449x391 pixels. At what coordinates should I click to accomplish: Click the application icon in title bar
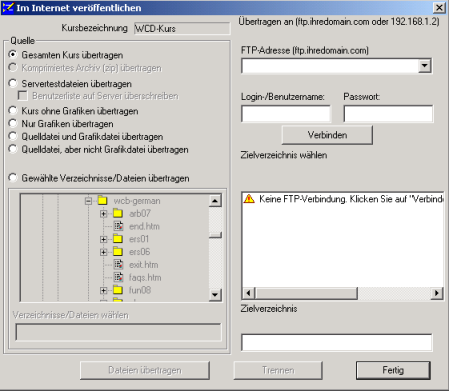tap(8, 7)
